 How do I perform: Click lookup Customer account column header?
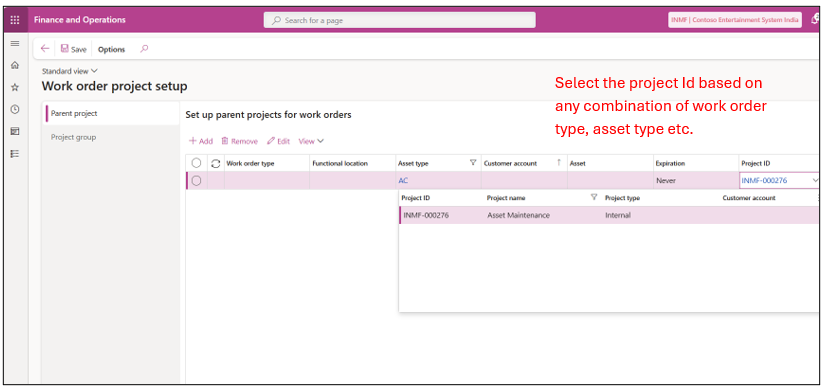749,198
